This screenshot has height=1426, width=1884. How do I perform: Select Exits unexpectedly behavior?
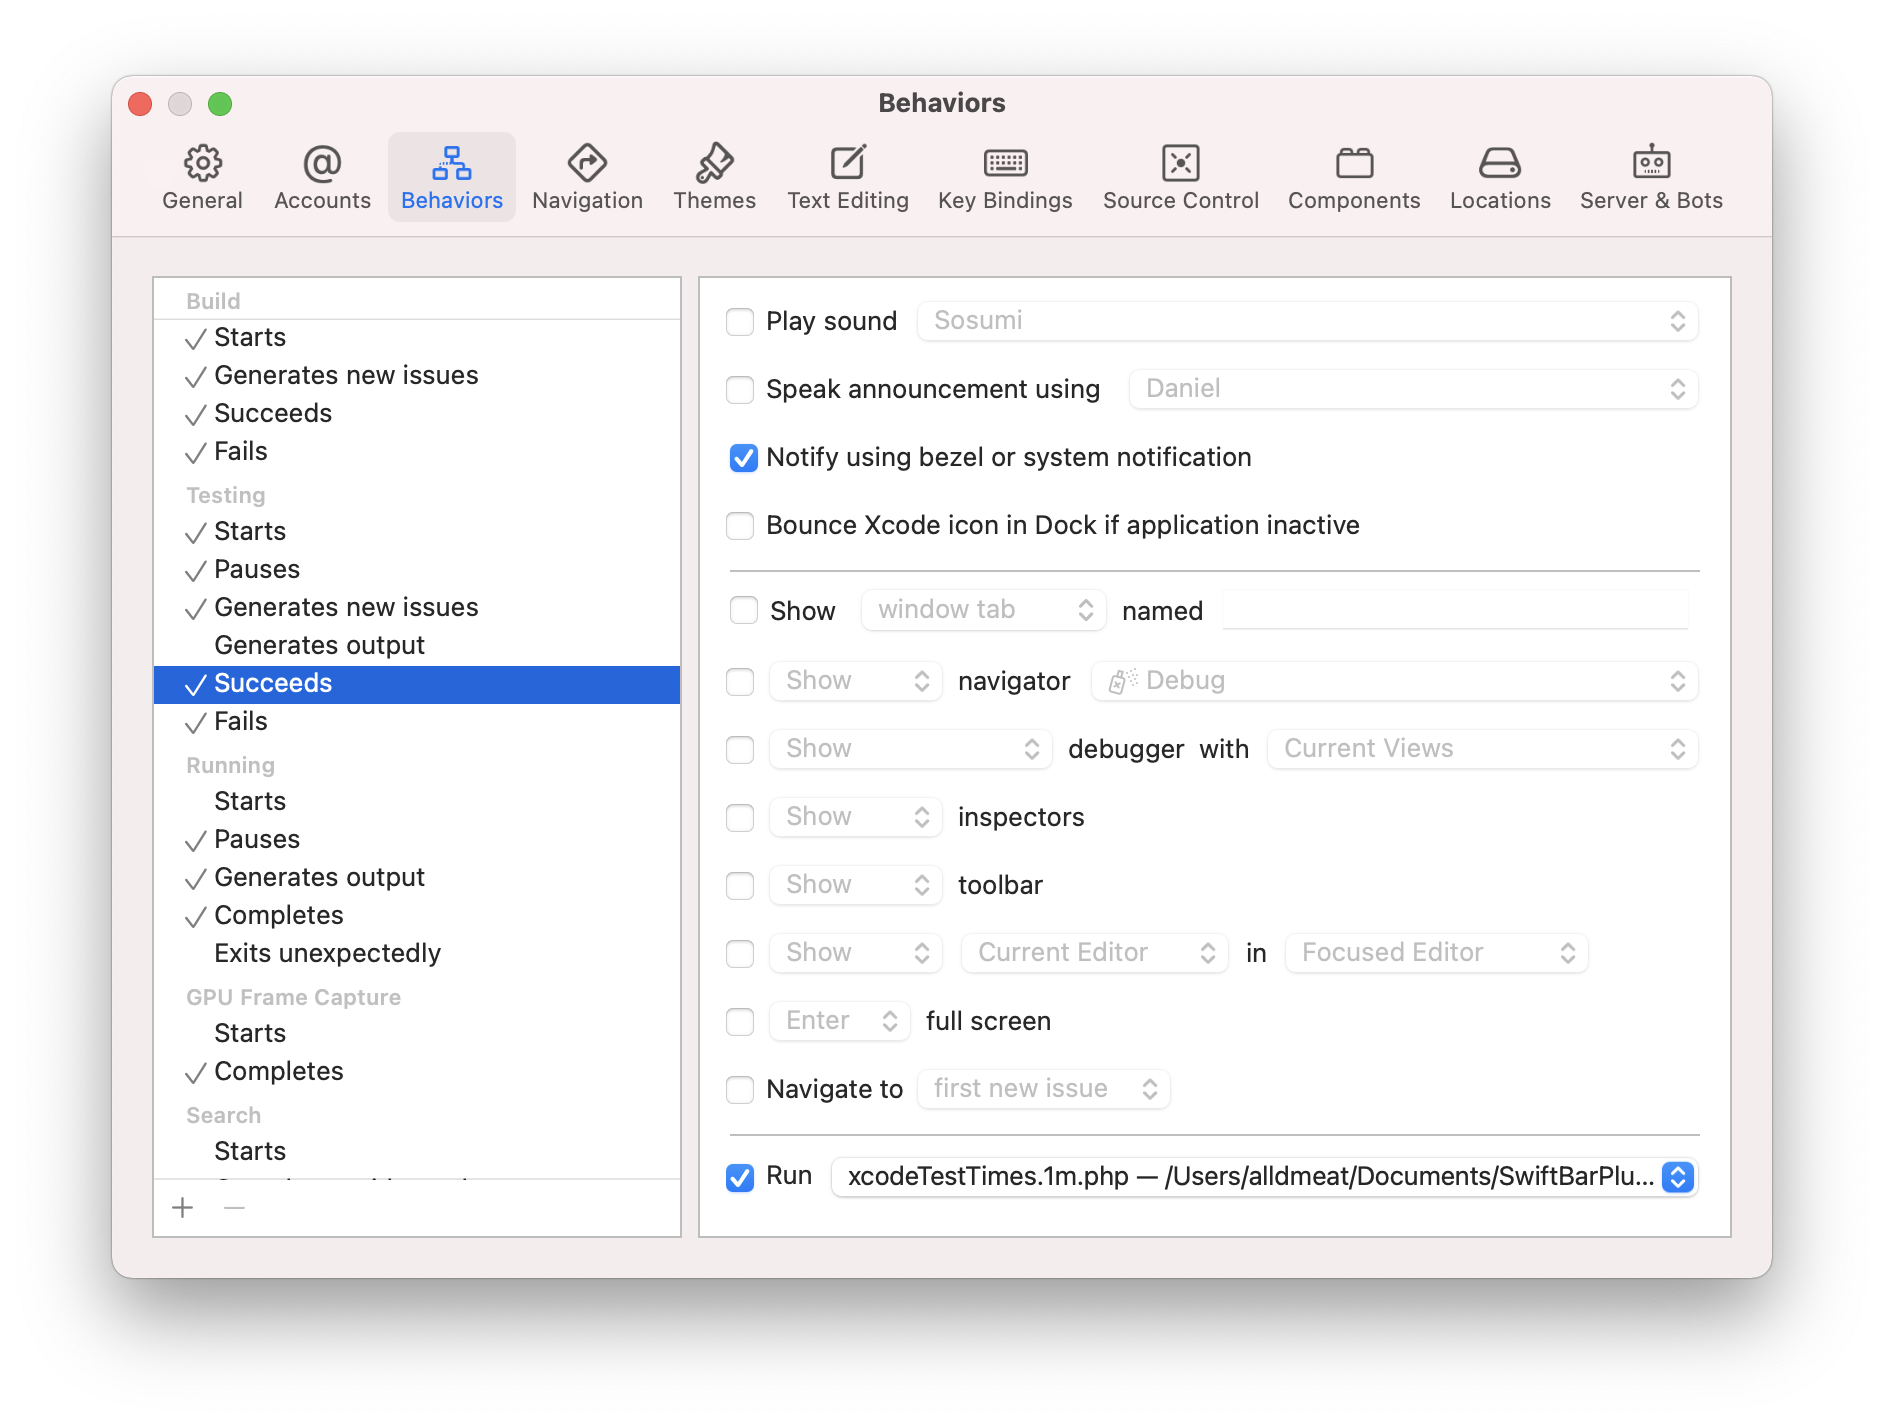pos(417,954)
